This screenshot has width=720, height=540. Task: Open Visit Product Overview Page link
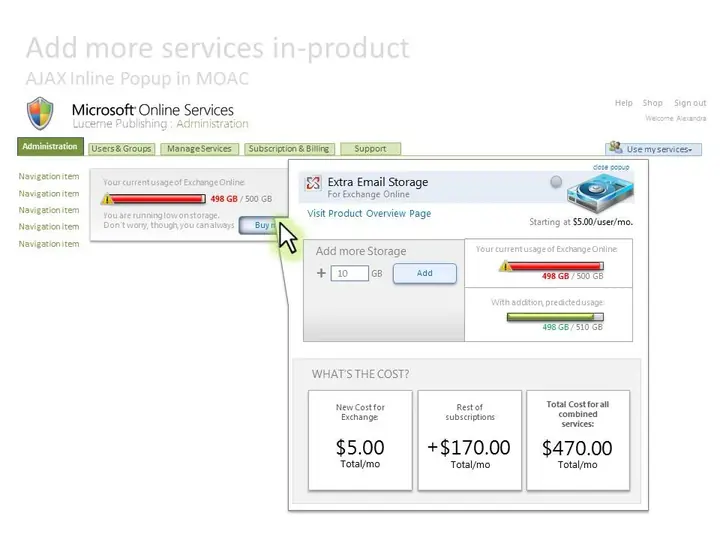pyautogui.click(x=369, y=214)
